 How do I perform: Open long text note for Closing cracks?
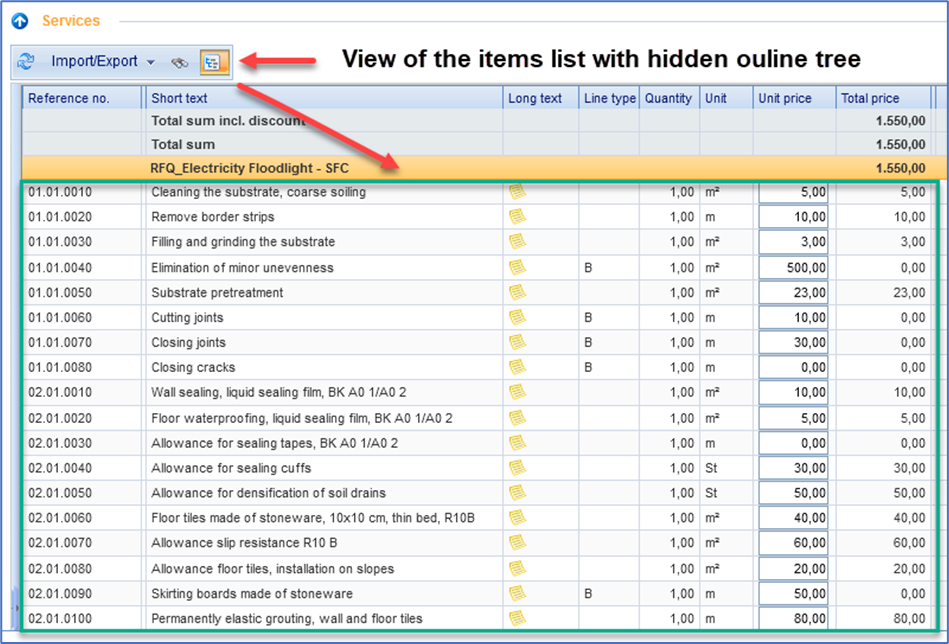click(517, 367)
